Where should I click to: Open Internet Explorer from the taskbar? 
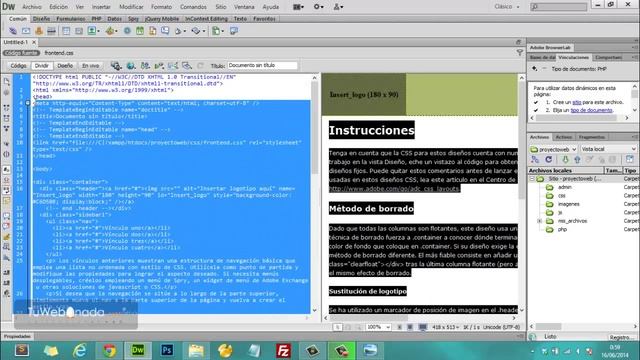80,351
